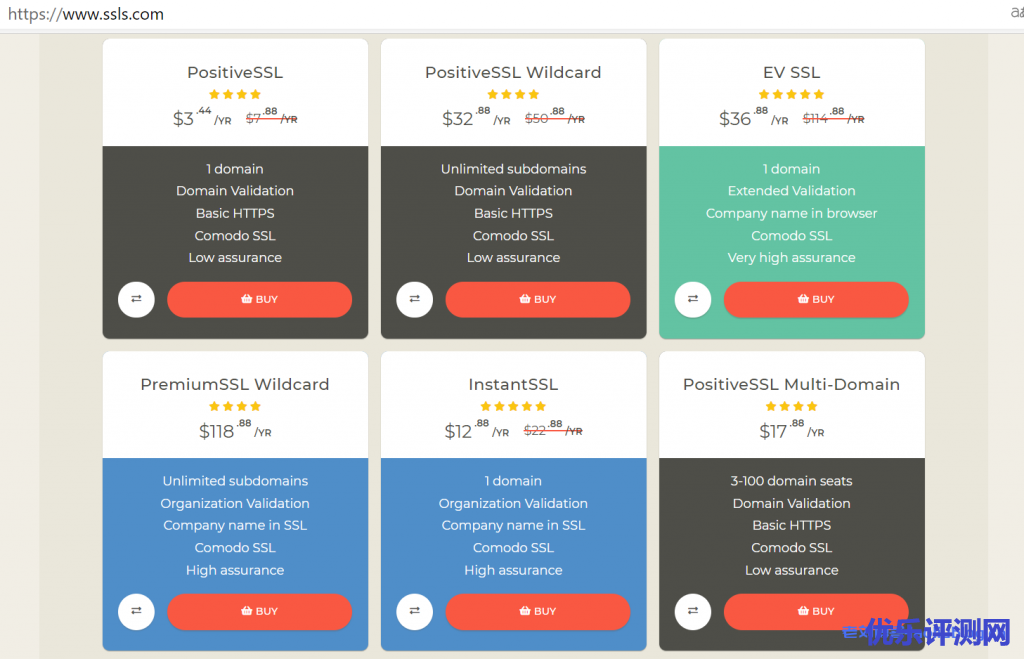Buy the InstantSSL certificate
This screenshot has height=659, width=1024.
(x=537, y=611)
